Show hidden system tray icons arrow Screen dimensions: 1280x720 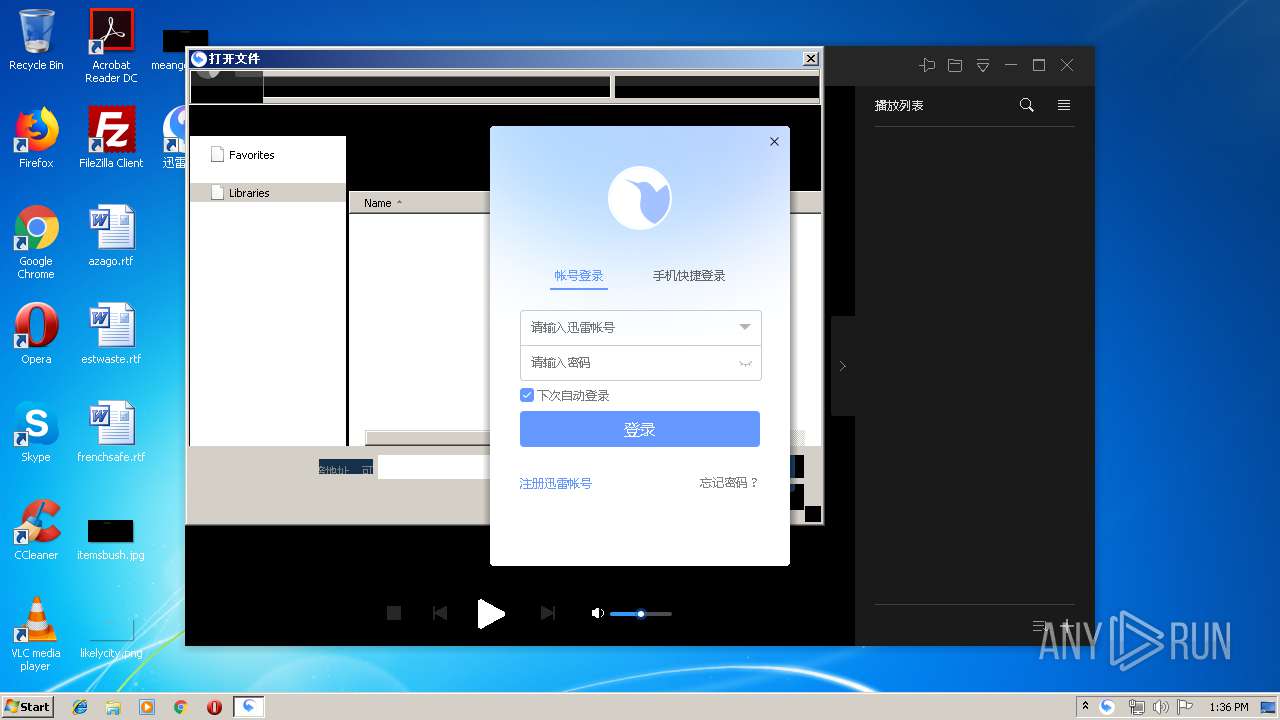click(x=1085, y=707)
